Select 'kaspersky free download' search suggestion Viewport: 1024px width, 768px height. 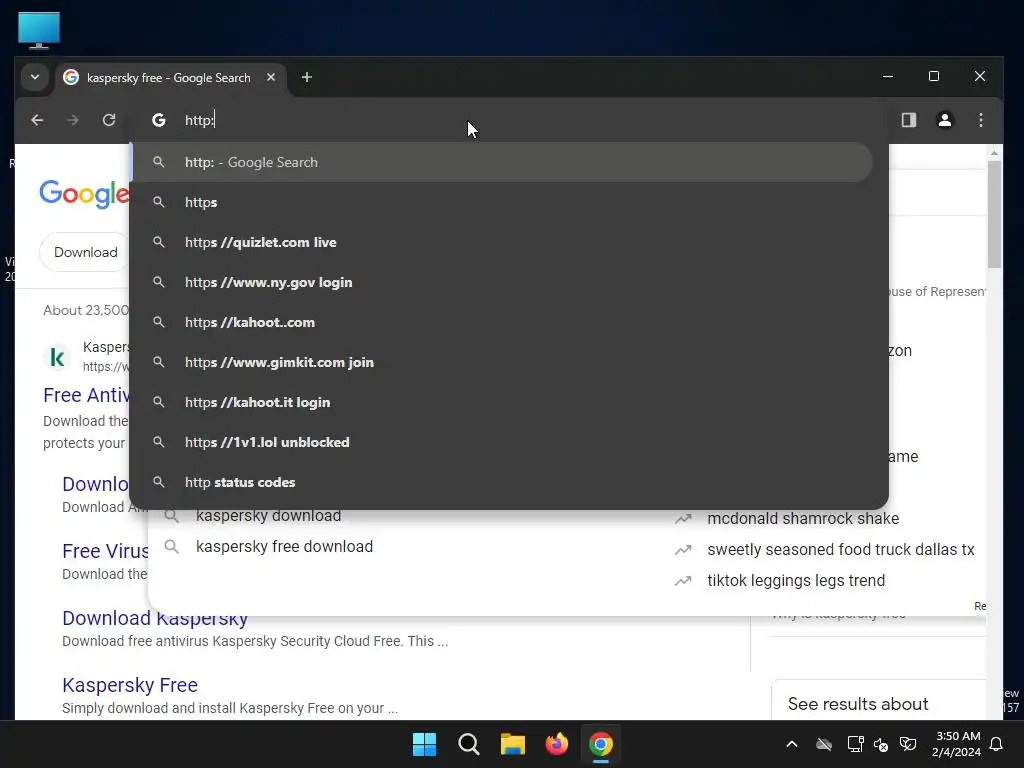pos(284,547)
